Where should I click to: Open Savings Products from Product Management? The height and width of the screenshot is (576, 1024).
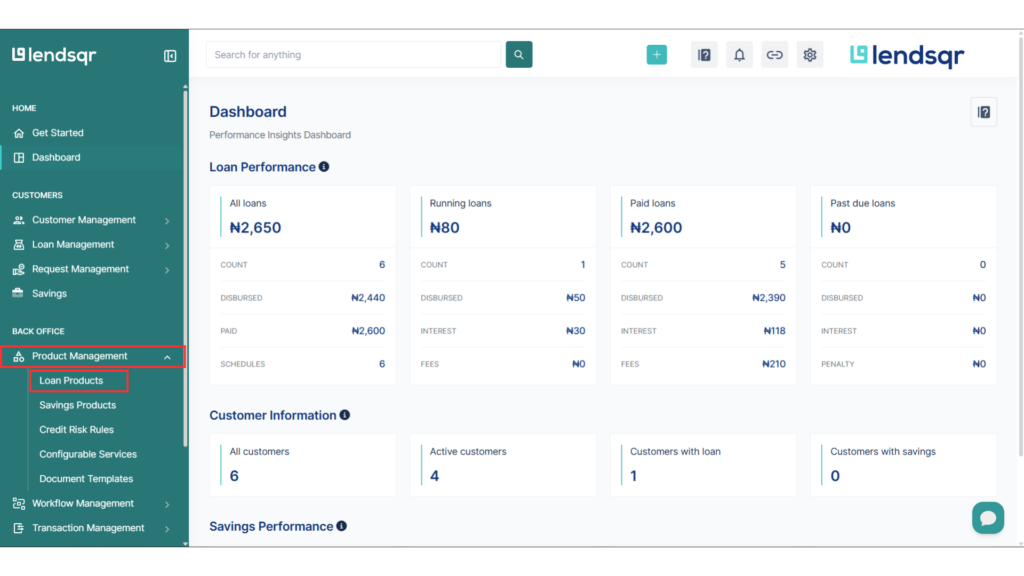(x=79, y=404)
